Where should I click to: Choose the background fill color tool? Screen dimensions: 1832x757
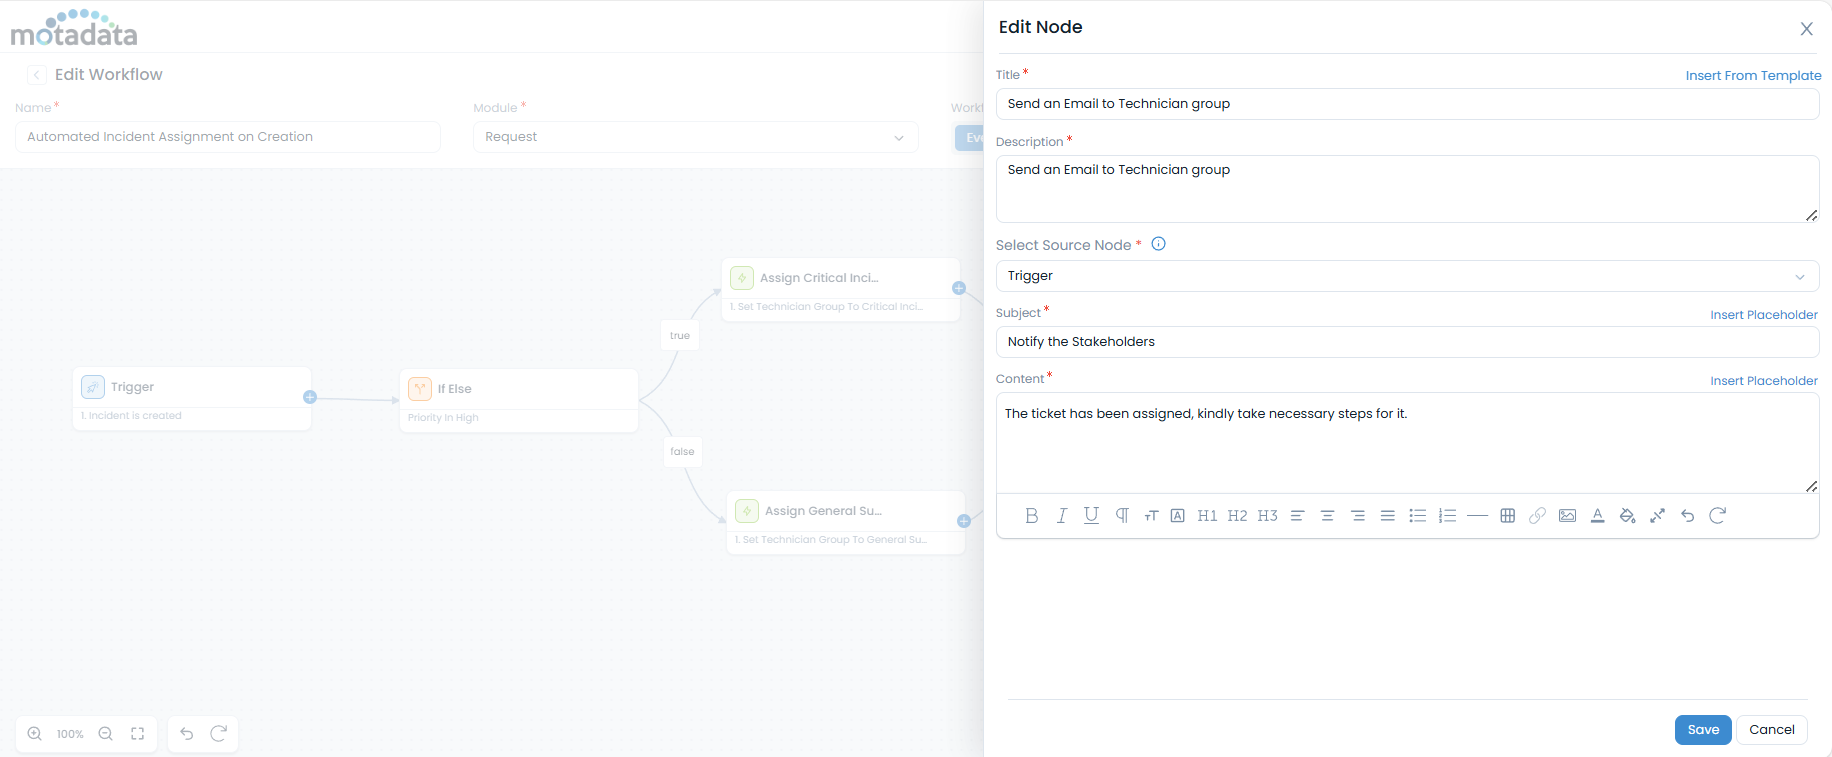[1628, 516]
